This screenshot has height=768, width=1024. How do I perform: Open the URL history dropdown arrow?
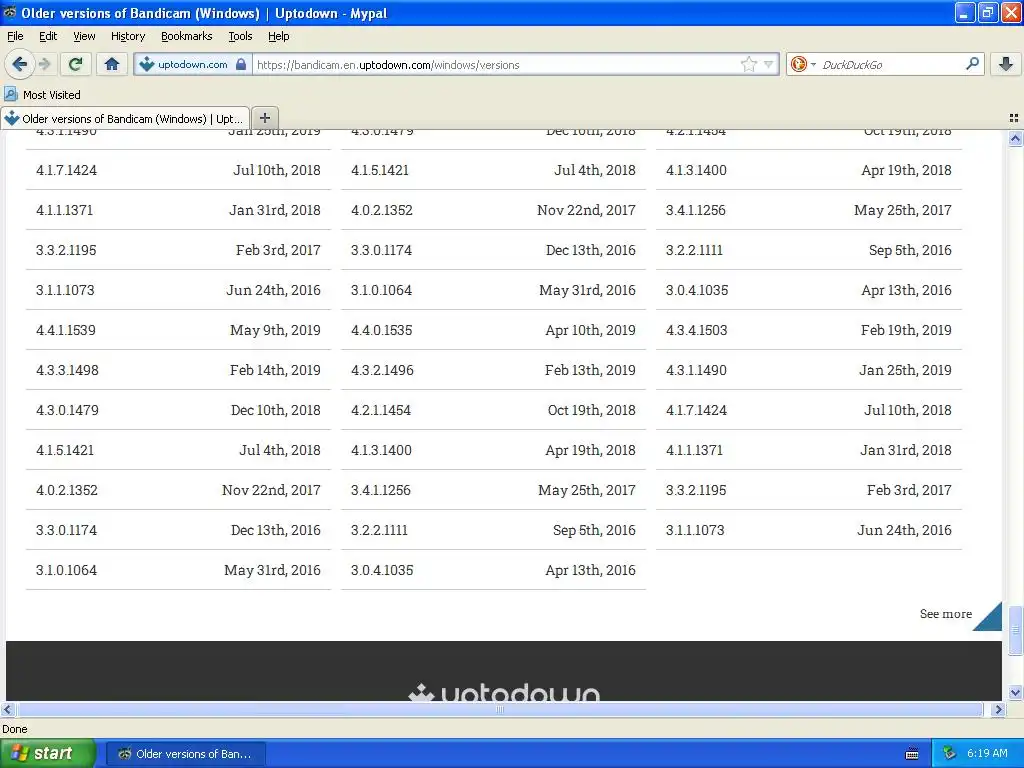point(769,64)
